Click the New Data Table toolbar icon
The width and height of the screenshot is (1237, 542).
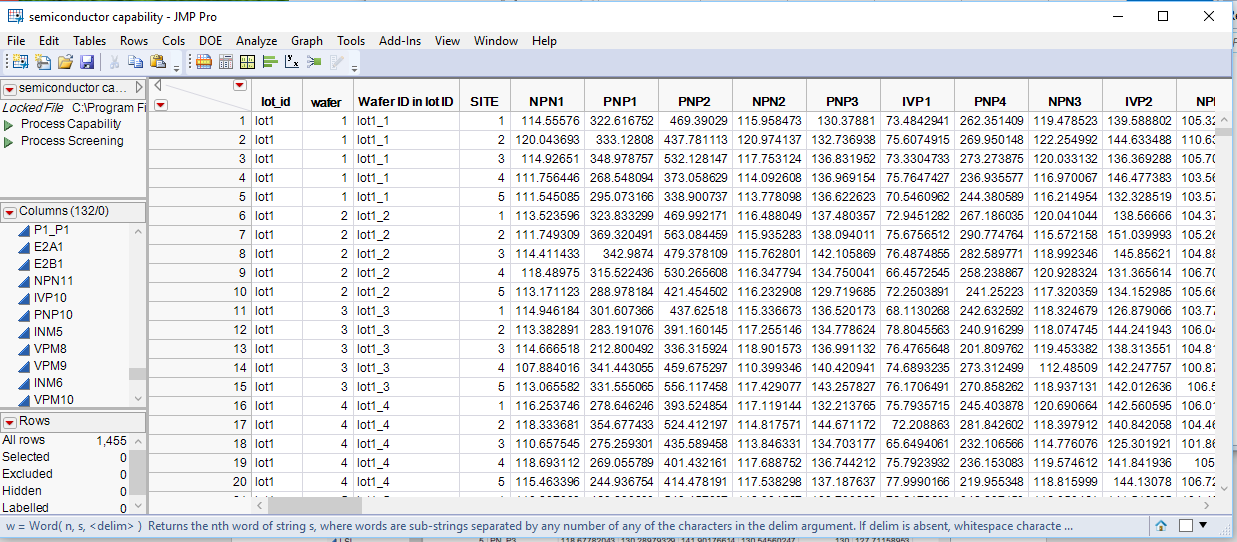pos(20,62)
